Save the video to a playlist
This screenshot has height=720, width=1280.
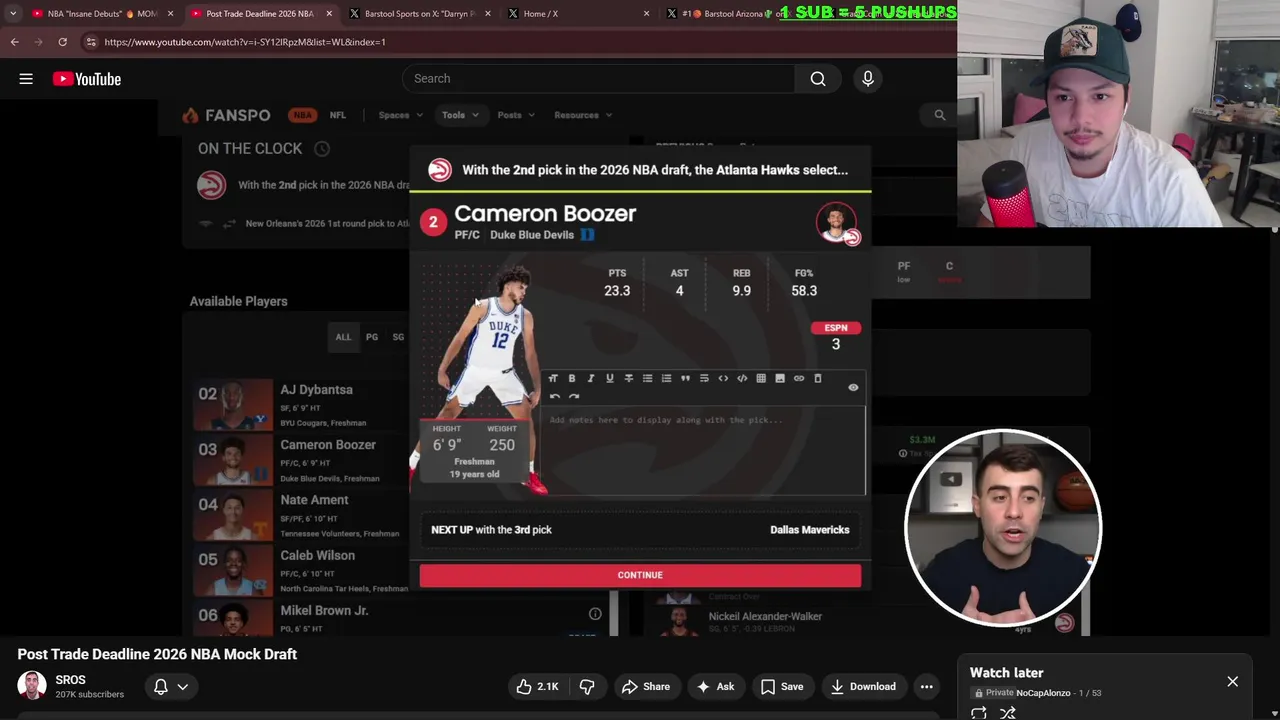tap(782, 686)
